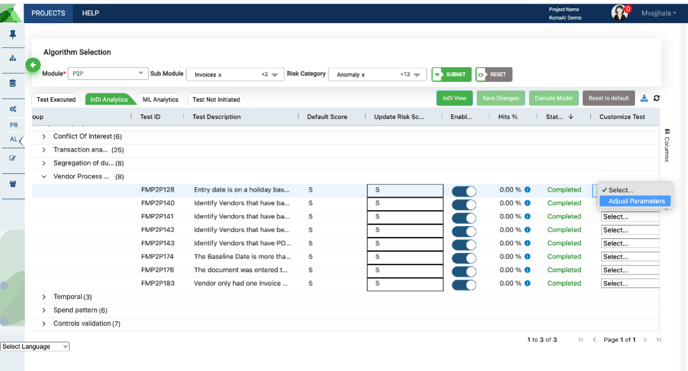Click the sort arrow on Status column
Image resolution: width=688 pixels, height=371 pixels.
[571, 117]
